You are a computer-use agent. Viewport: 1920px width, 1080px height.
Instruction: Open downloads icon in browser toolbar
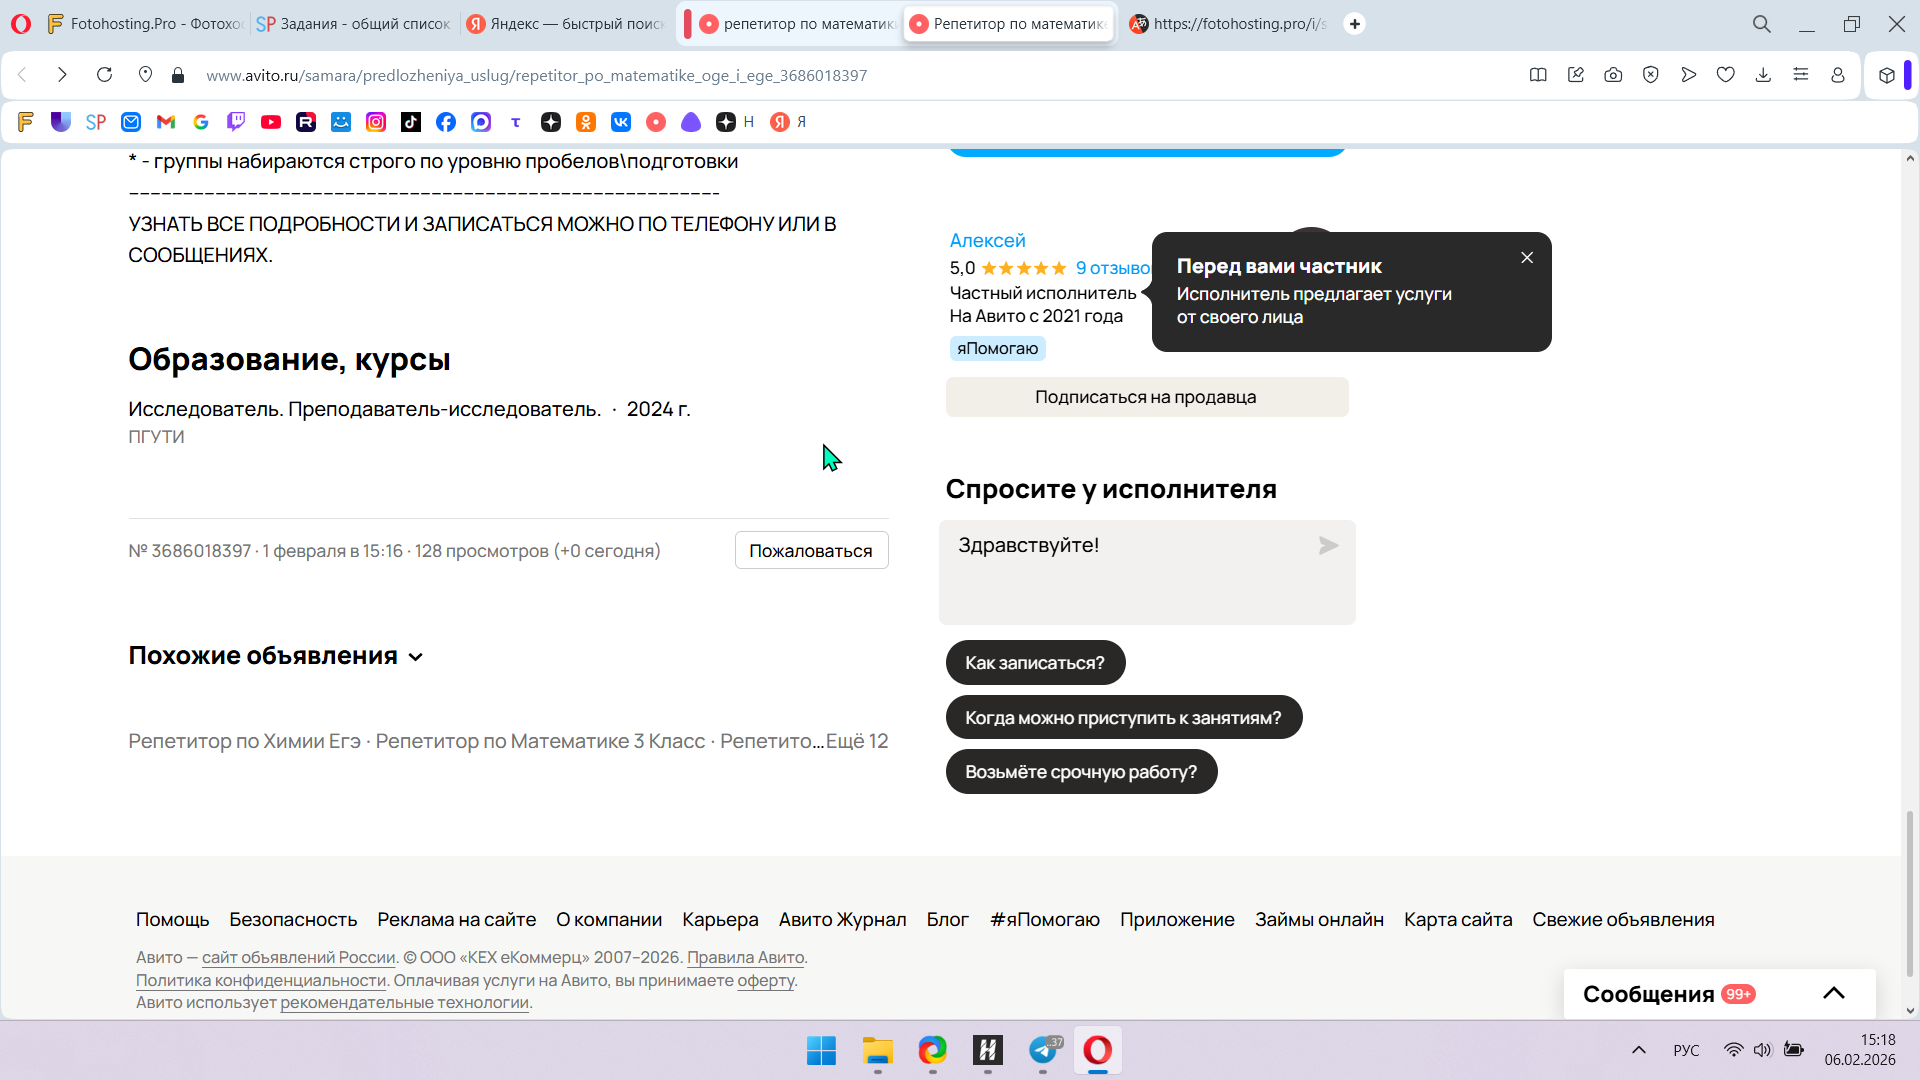(x=1763, y=75)
